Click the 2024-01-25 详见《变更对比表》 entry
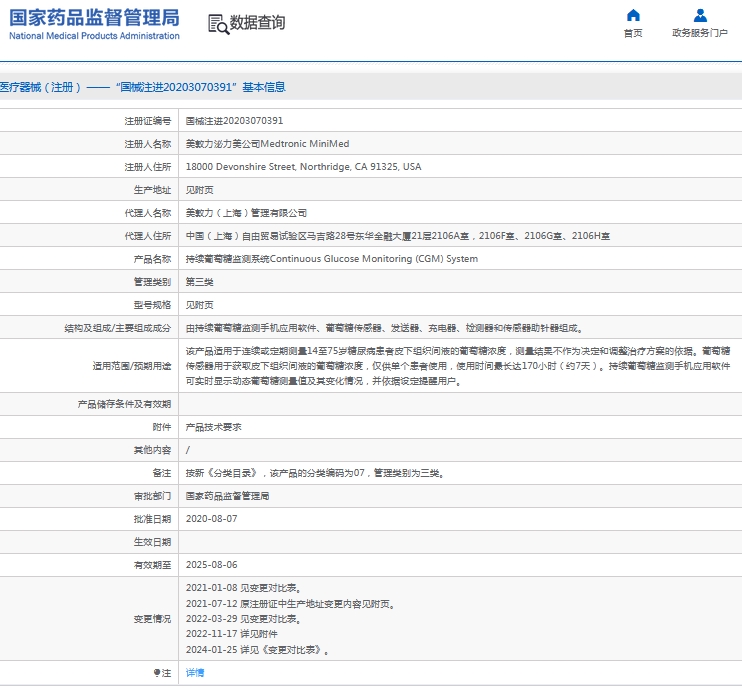This screenshot has height=689, width=742. [257, 650]
